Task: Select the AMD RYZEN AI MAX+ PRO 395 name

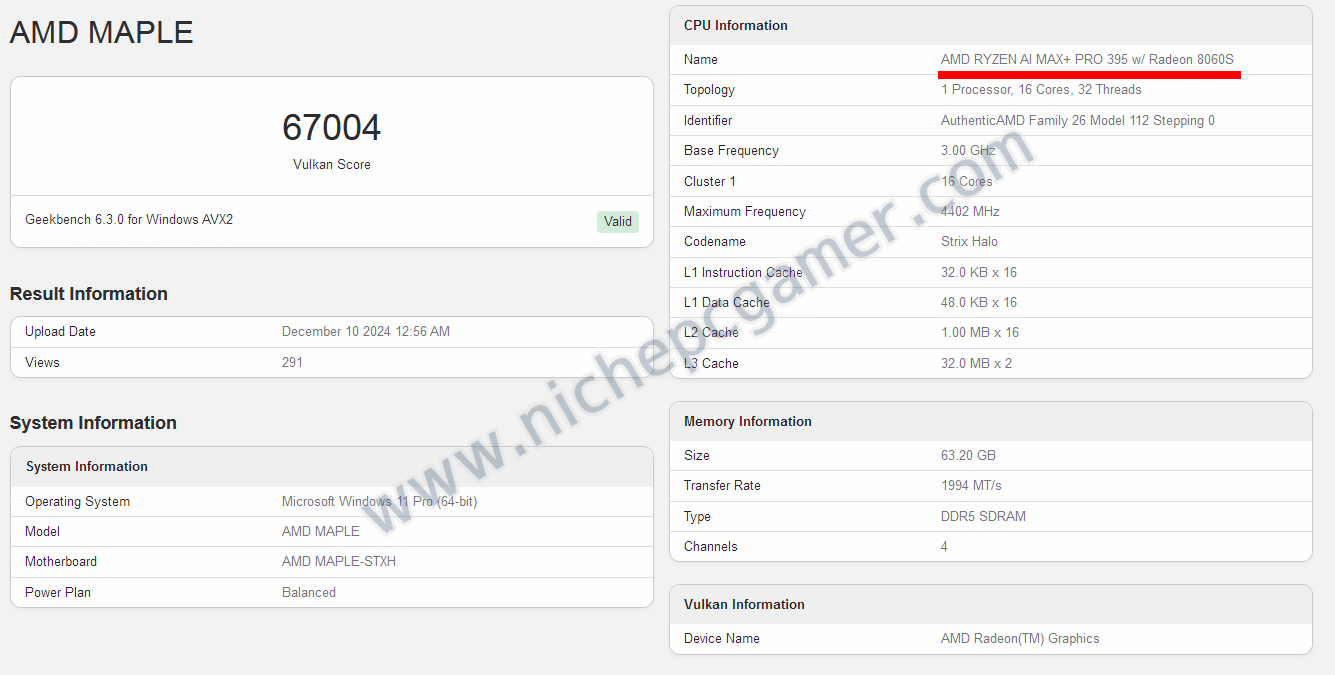Action: [1087, 59]
